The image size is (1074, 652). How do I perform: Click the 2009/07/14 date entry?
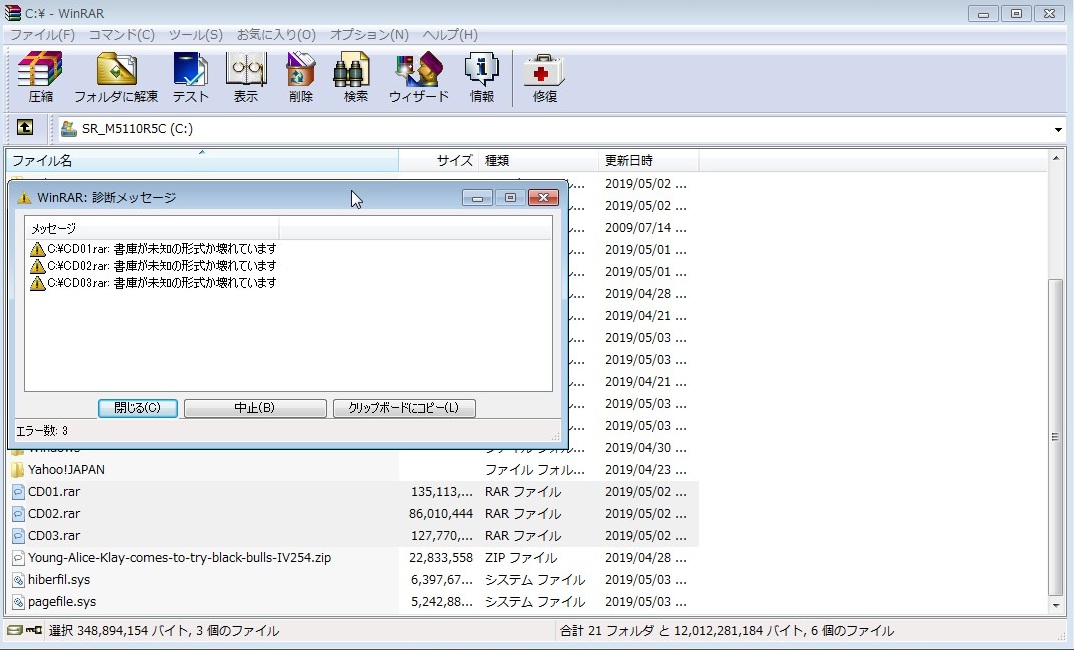[x=645, y=227]
